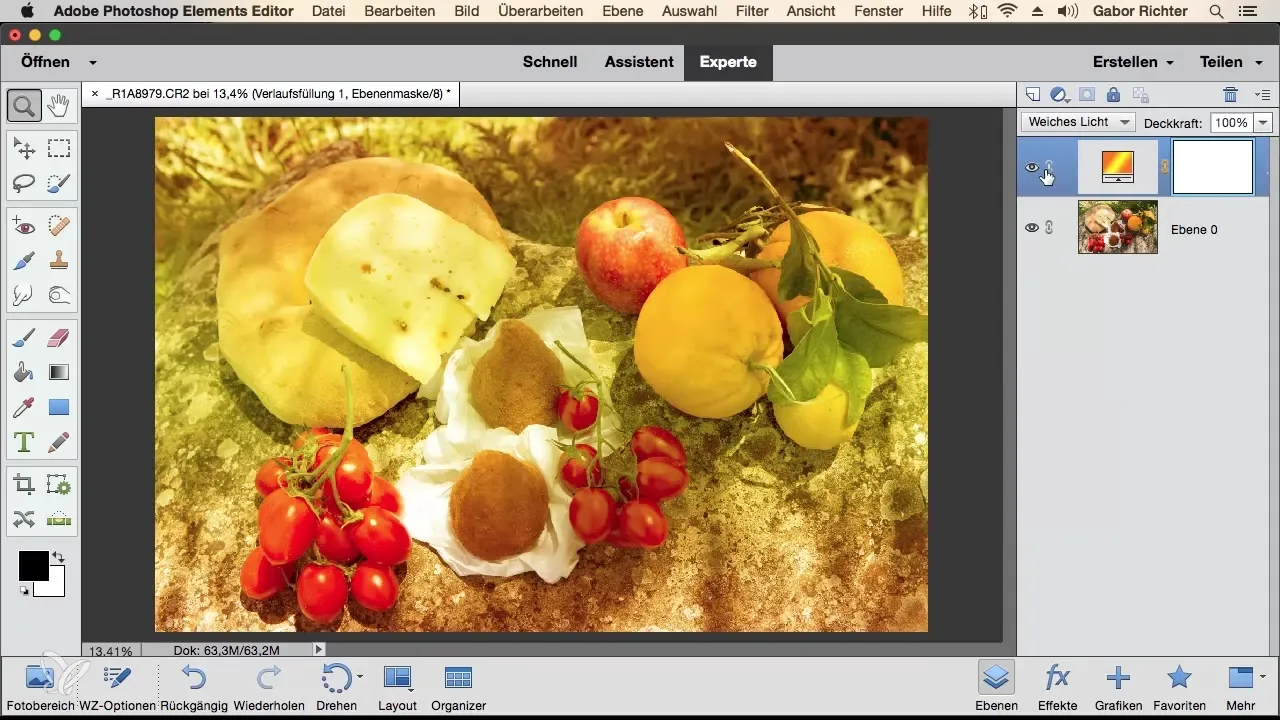Lock transparent pixels of the layer
Viewport: 1280px width, 720px height.
(x=1139, y=95)
